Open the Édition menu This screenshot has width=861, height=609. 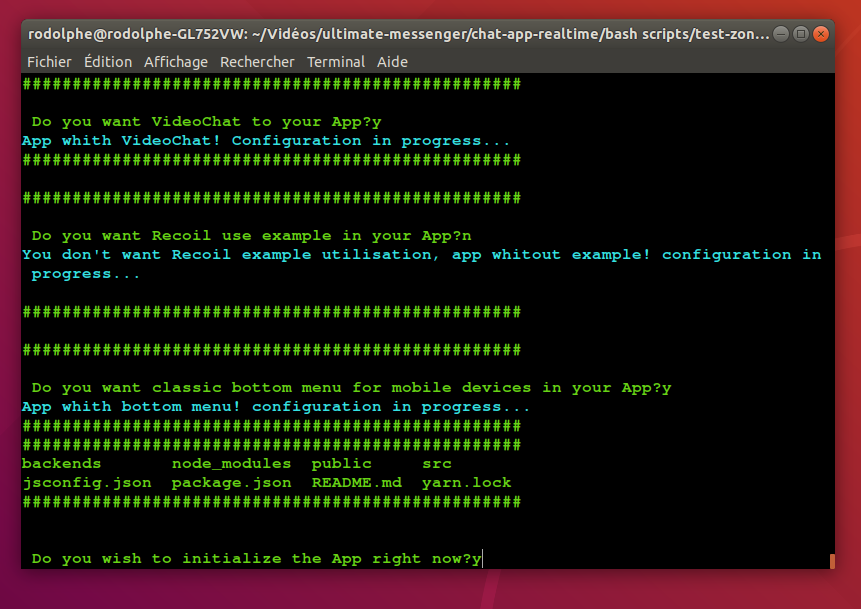click(108, 62)
